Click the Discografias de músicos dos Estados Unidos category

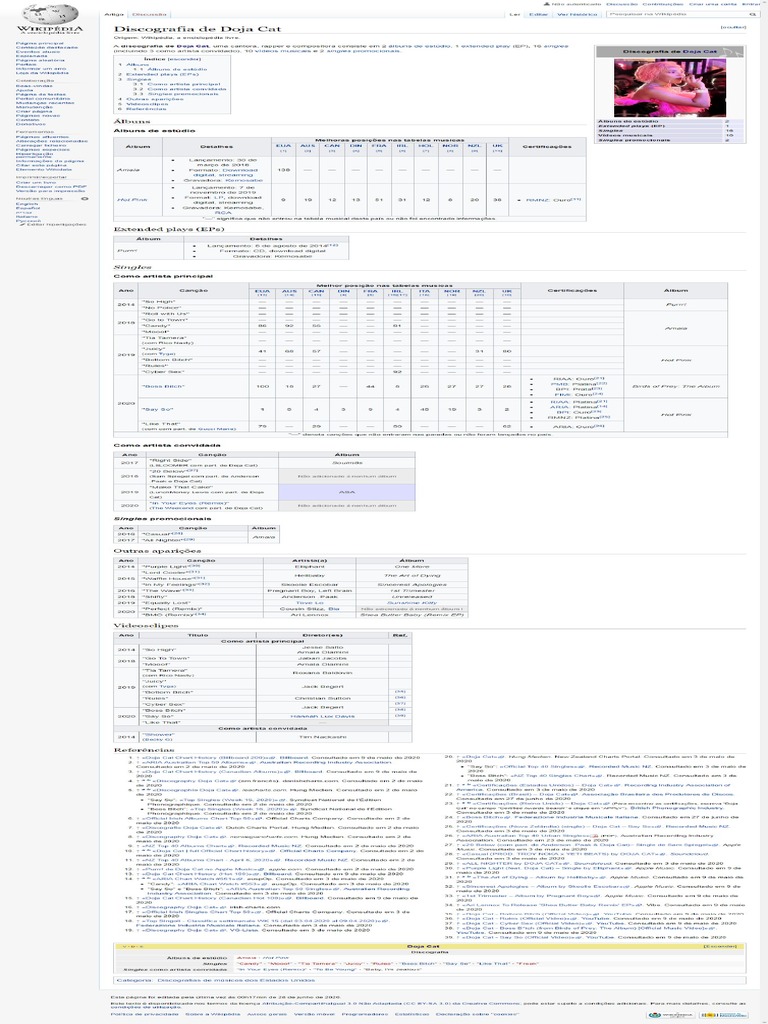[x=236, y=980]
